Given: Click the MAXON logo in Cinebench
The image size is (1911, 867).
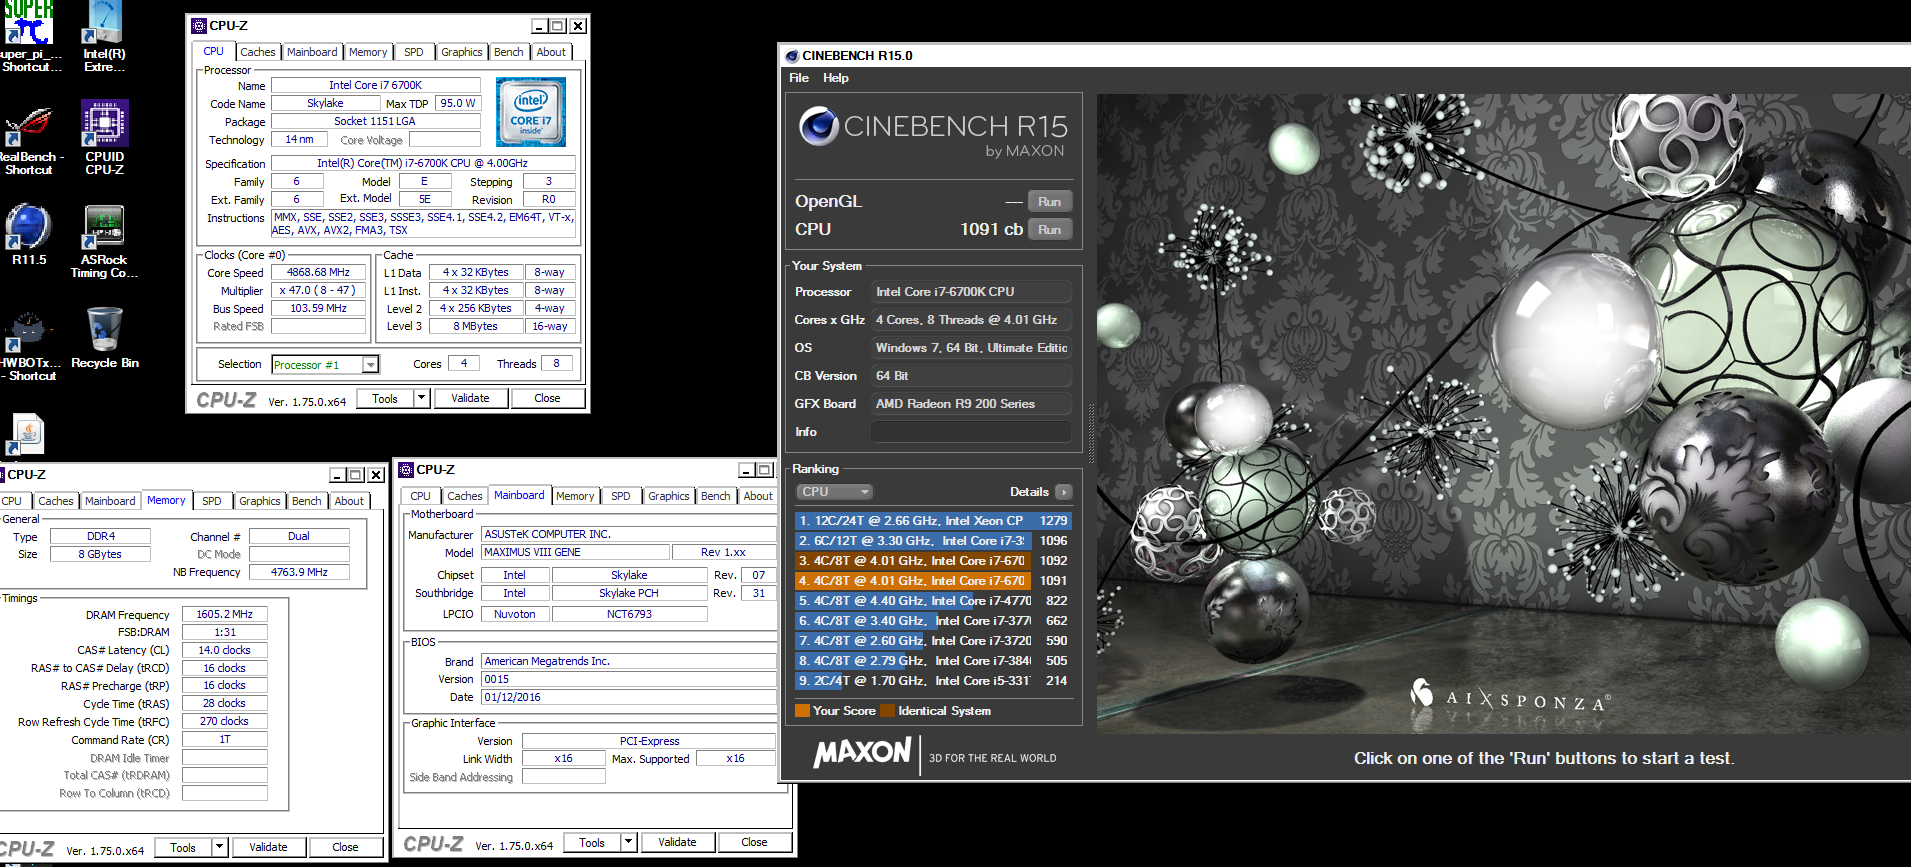Looking at the screenshot, I should click(863, 752).
